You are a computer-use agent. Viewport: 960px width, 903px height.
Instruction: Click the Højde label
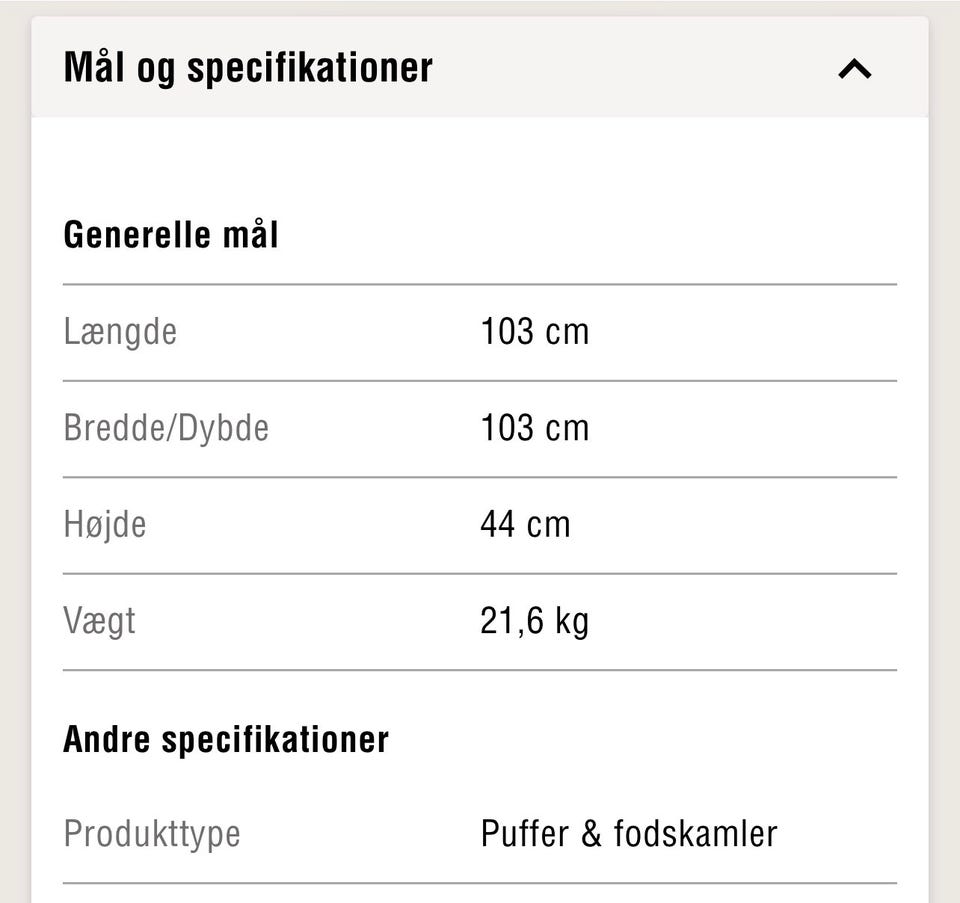pyautogui.click(x=104, y=522)
